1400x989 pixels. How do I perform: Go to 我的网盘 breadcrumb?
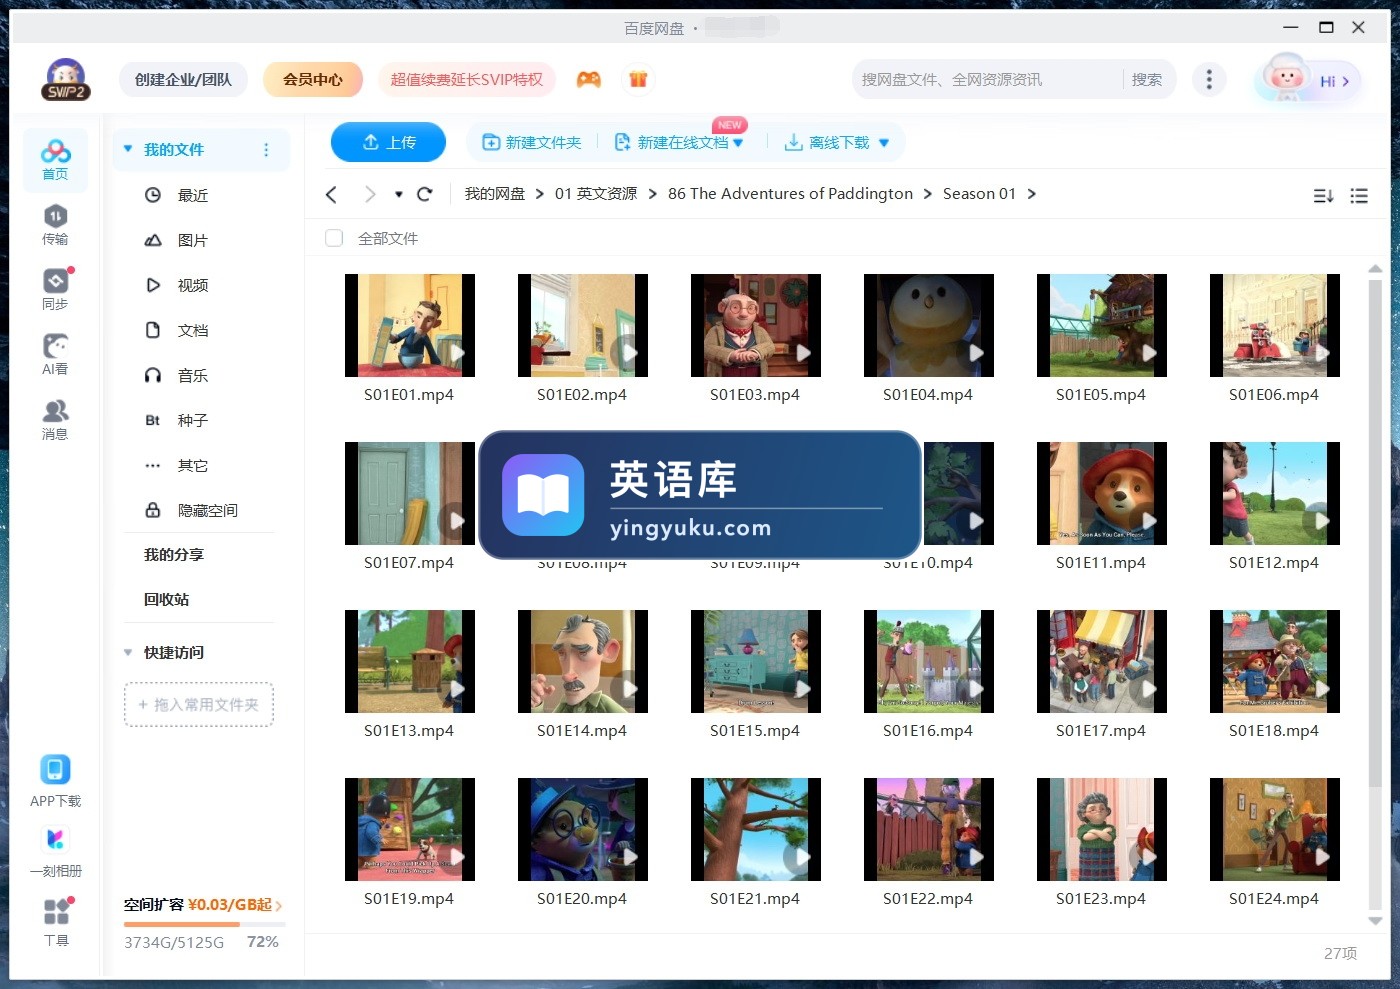pyautogui.click(x=494, y=194)
